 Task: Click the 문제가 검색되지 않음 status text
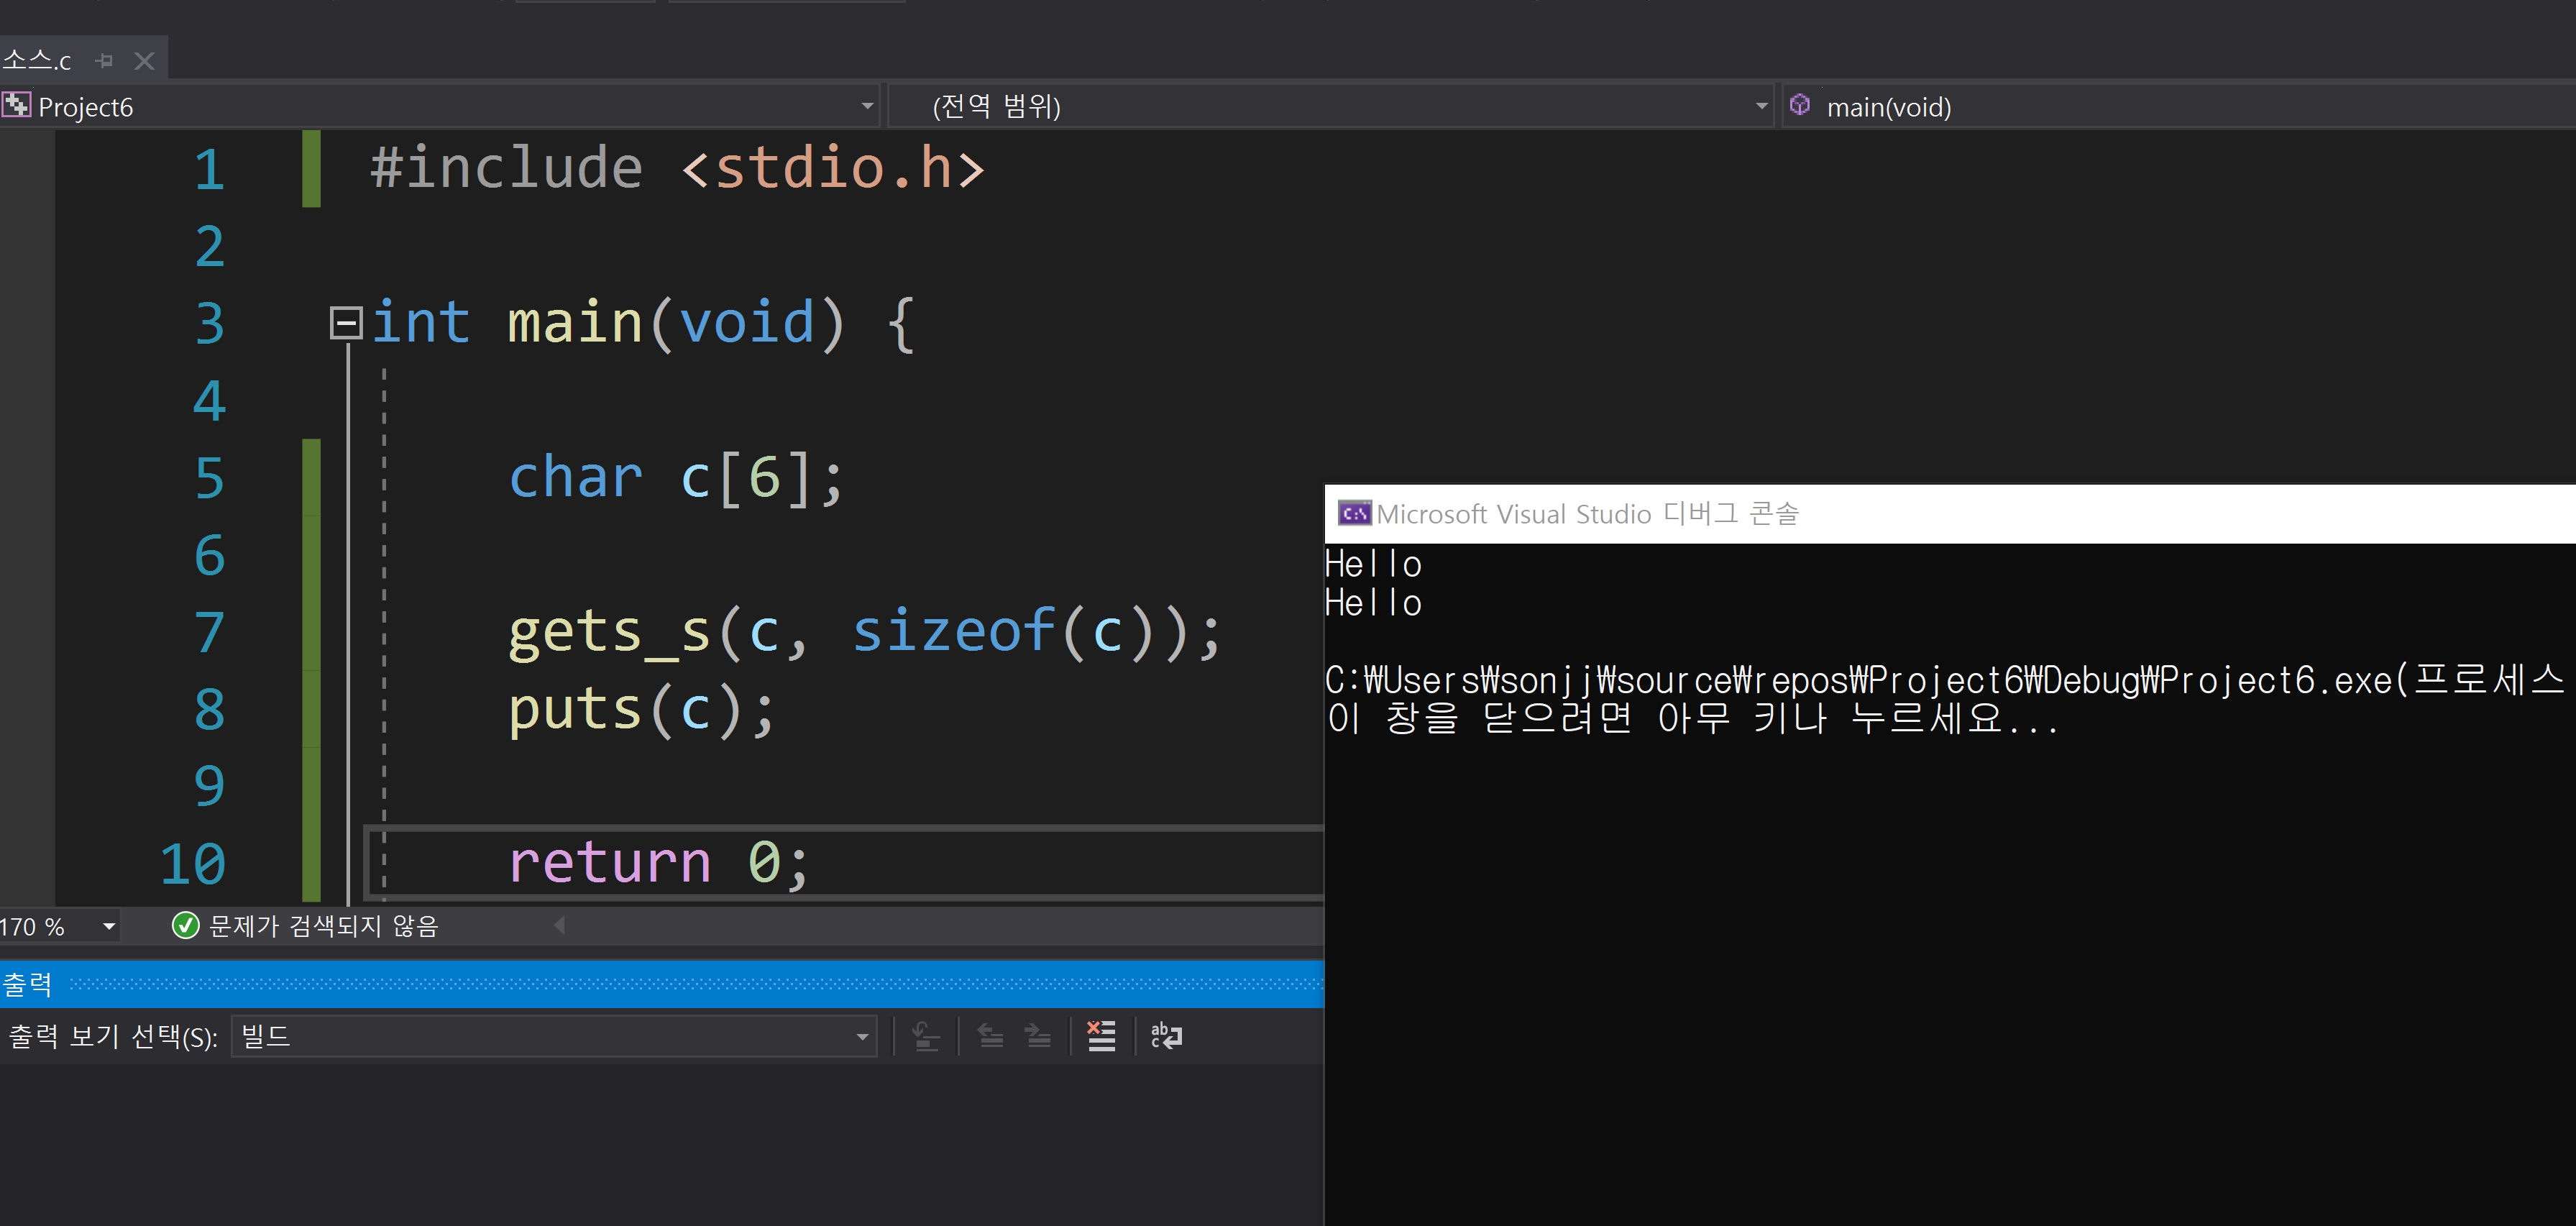pyautogui.click(x=323, y=926)
